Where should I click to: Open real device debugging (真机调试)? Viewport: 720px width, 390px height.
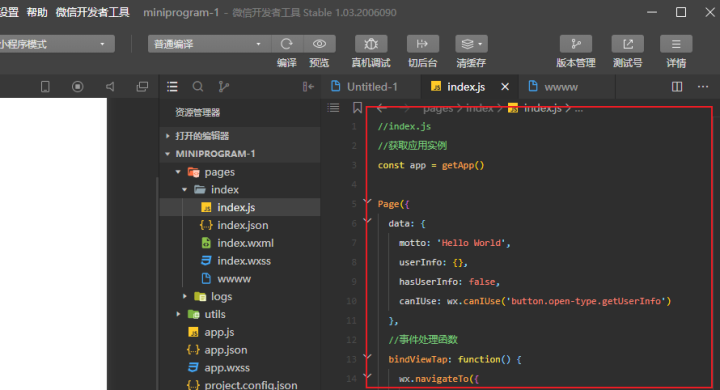coord(371,44)
